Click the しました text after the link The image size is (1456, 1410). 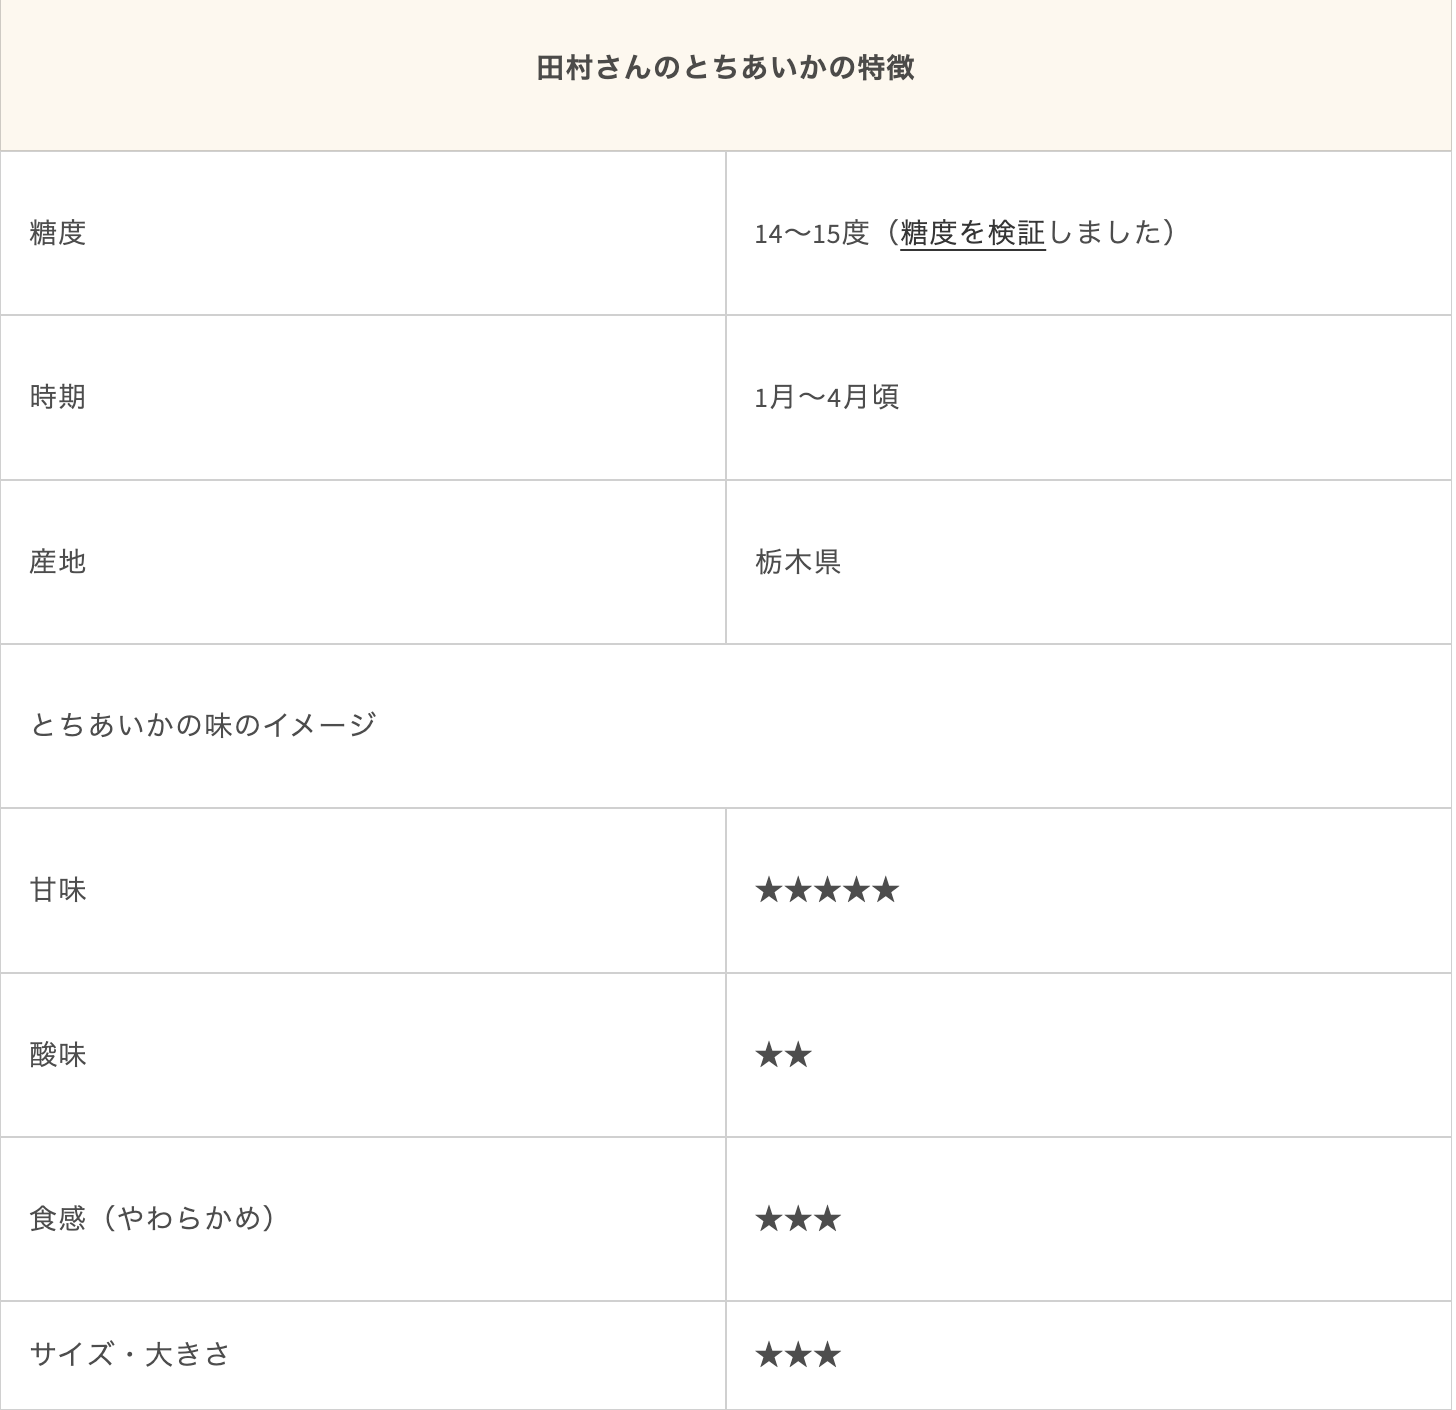[x=1105, y=233]
